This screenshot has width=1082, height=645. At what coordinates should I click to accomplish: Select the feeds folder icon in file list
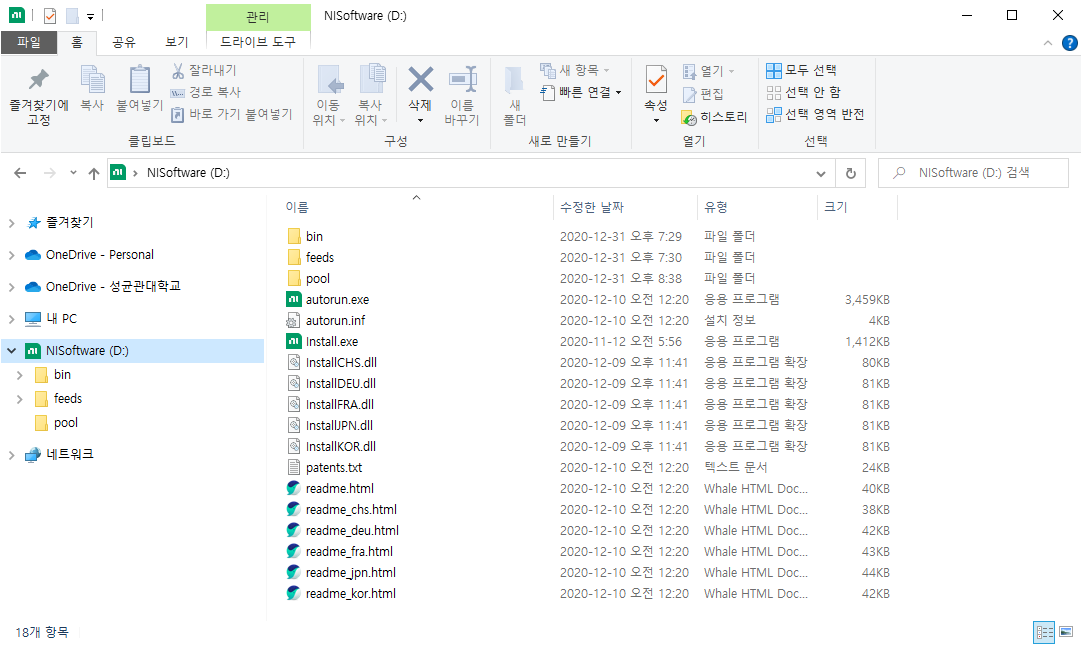294,257
